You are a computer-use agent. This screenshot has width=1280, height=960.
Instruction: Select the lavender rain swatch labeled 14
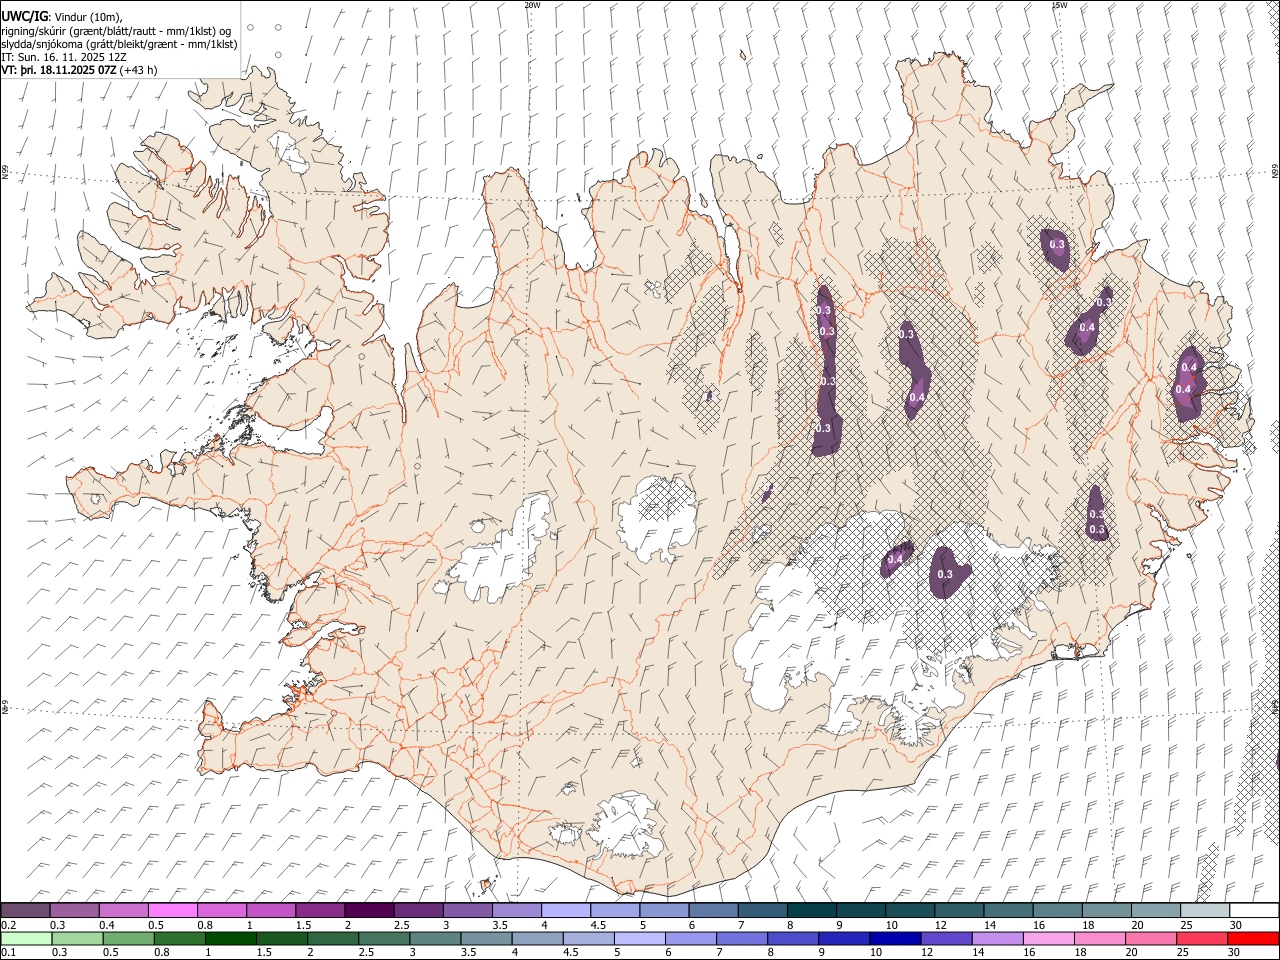coord(997,938)
